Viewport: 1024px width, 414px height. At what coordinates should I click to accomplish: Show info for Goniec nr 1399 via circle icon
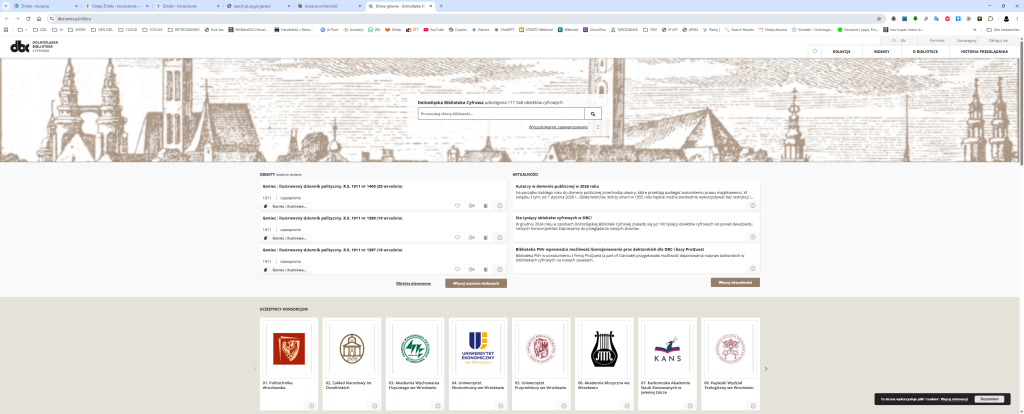coord(500,238)
